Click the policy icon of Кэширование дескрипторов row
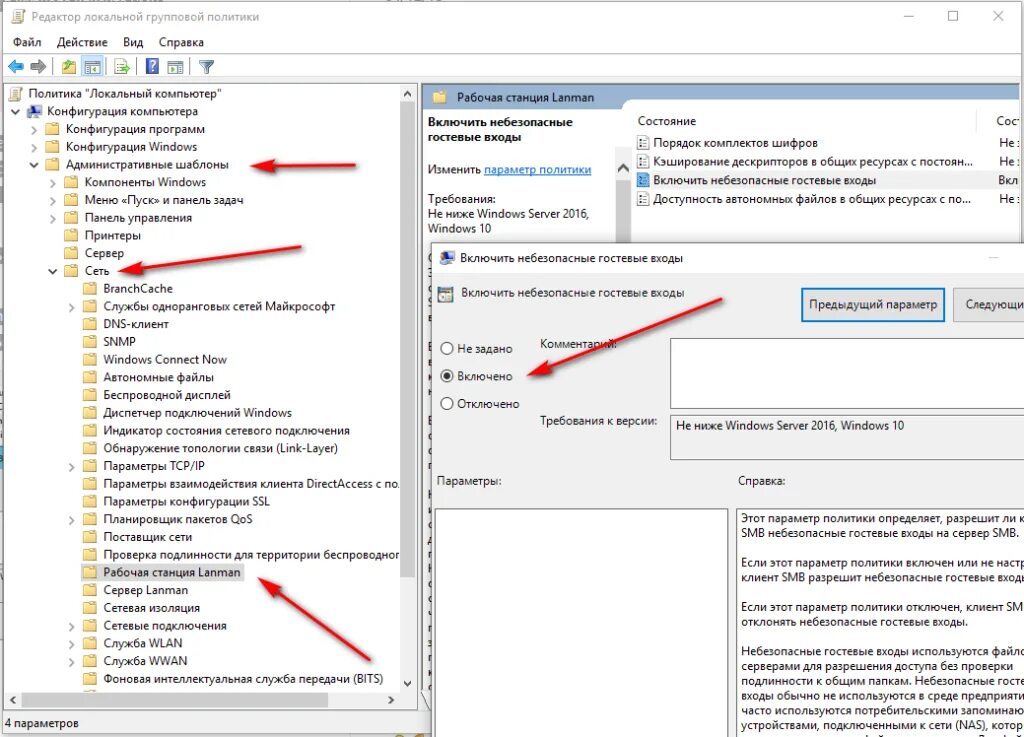Screen dimensions: 1024x737 pos(643,161)
